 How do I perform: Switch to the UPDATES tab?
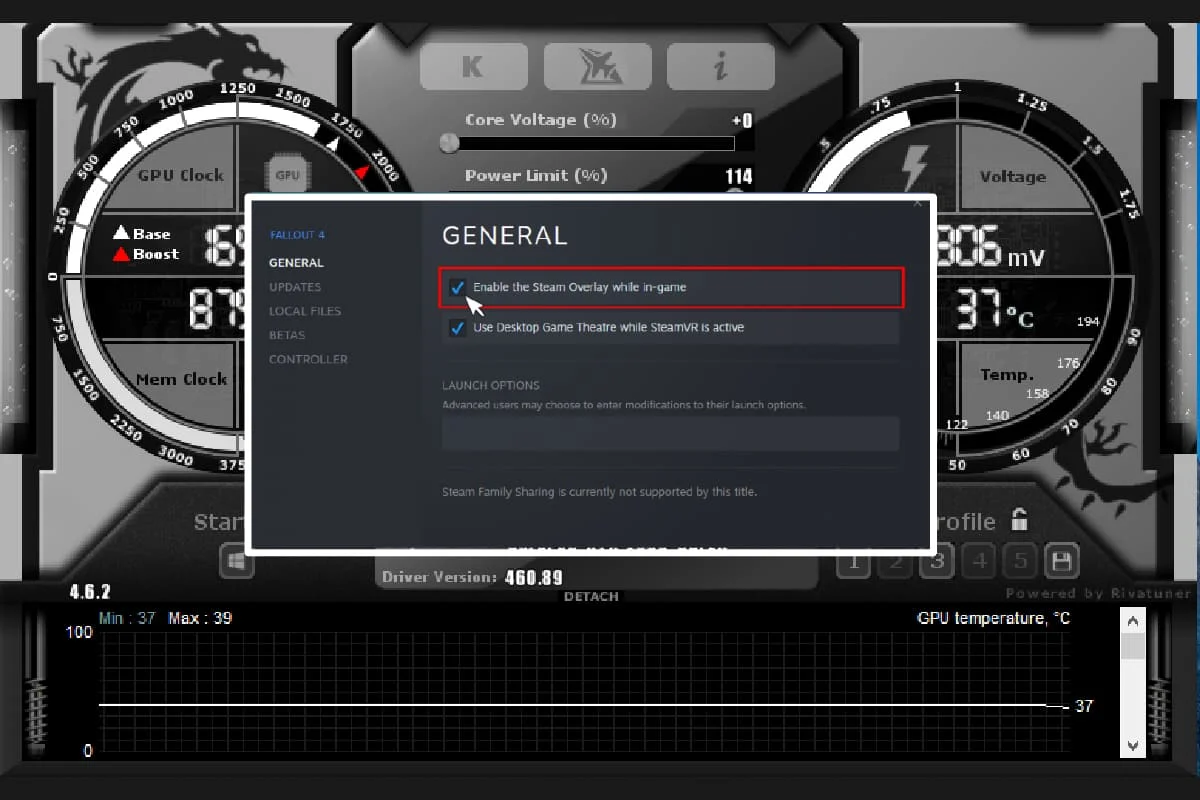click(x=295, y=287)
